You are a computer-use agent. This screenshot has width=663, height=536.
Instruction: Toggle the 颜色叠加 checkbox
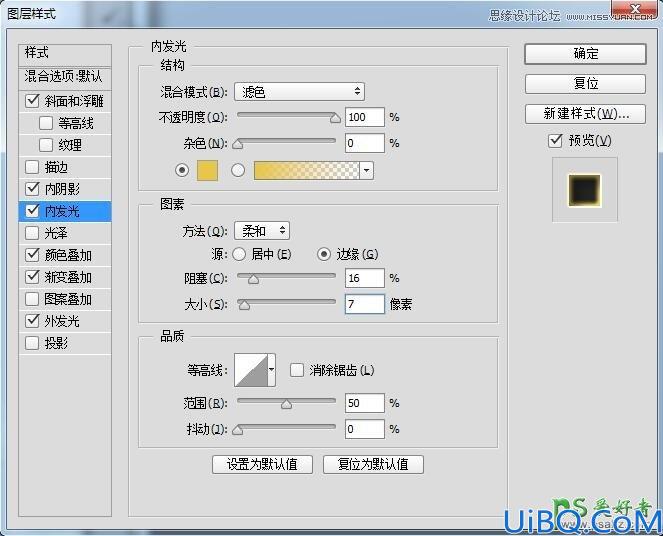[x=33, y=255]
